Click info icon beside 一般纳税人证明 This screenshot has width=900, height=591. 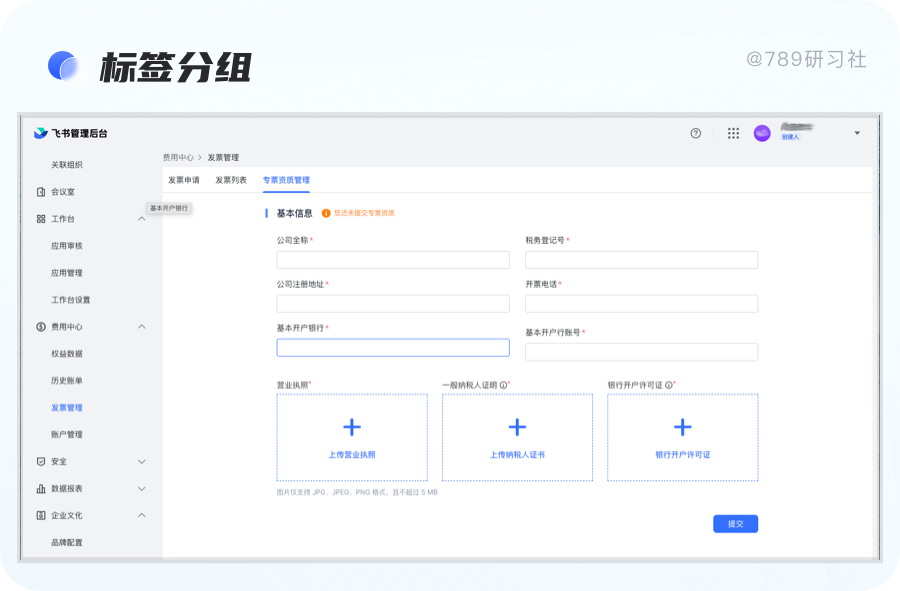pyautogui.click(x=503, y=385)
